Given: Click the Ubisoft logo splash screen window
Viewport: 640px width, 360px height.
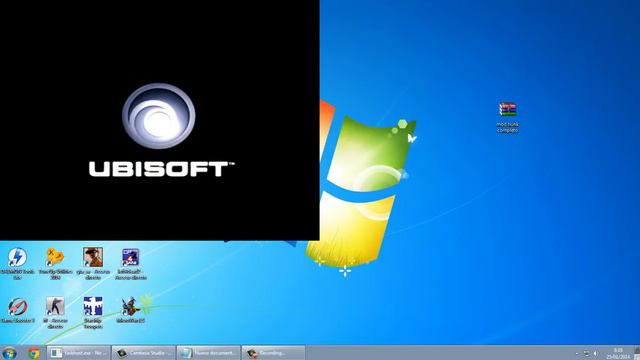Looking at the screenshot, I should click(x=160, y=120).
